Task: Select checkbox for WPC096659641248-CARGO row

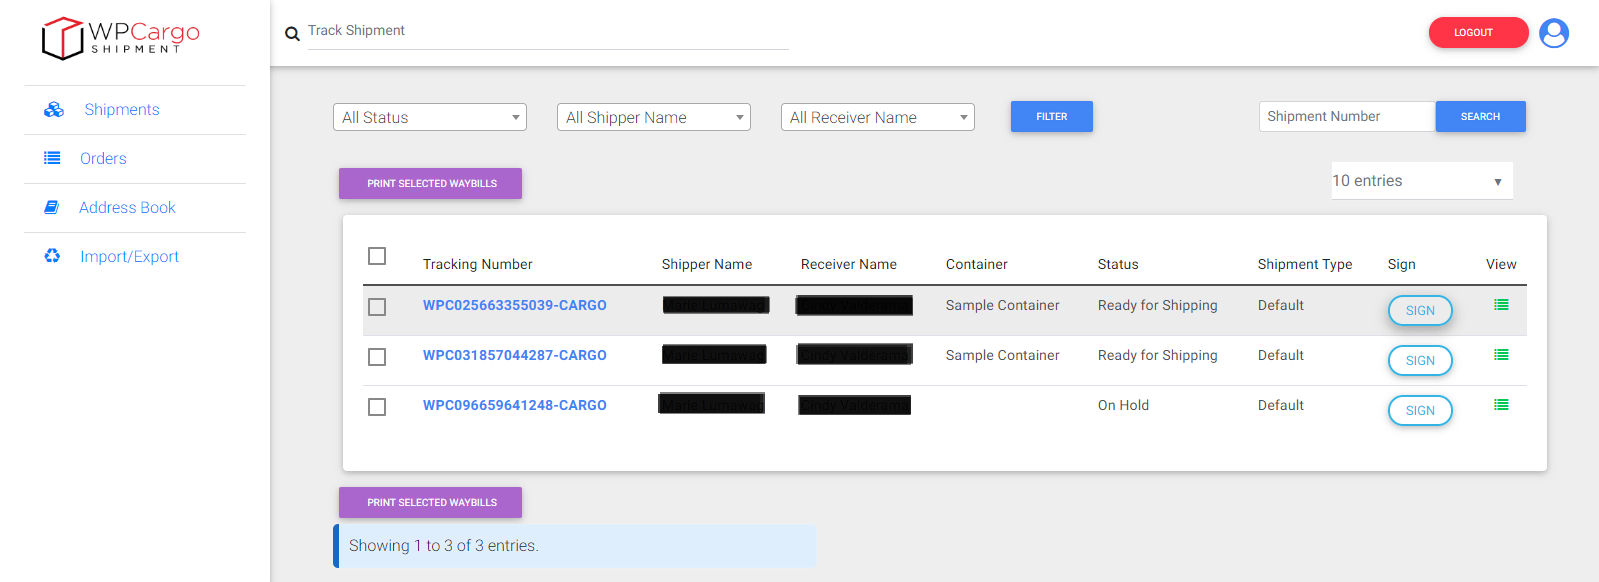Action: click(x=377, y=407)
